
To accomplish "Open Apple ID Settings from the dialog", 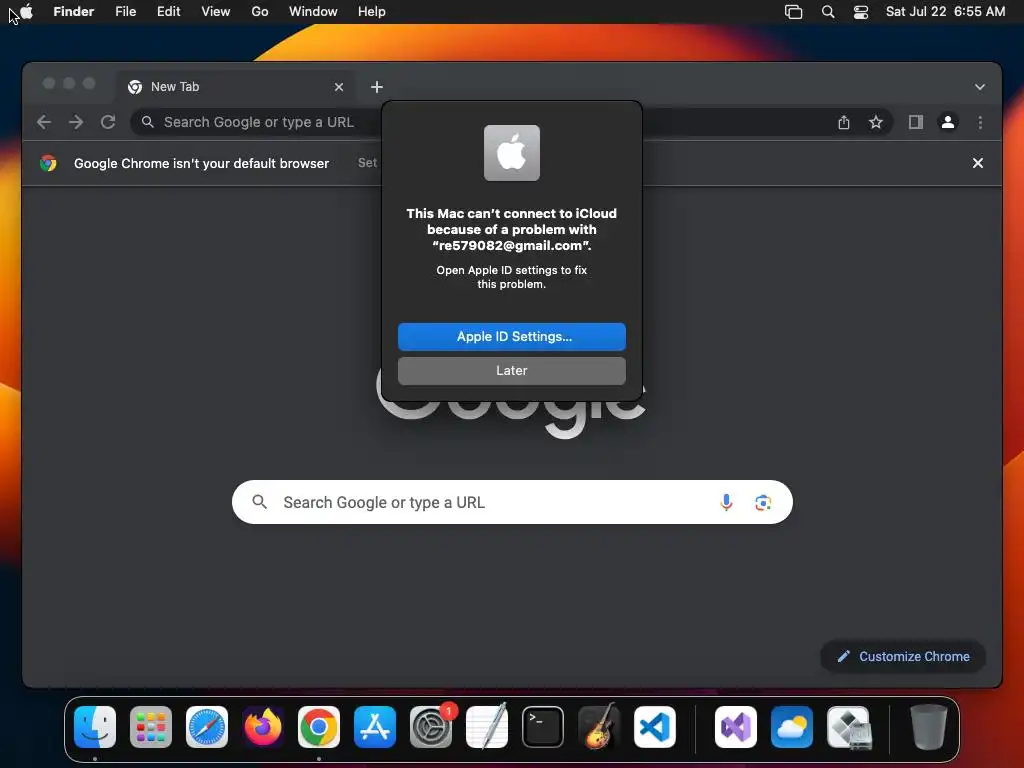I will [x=511, y=336].
